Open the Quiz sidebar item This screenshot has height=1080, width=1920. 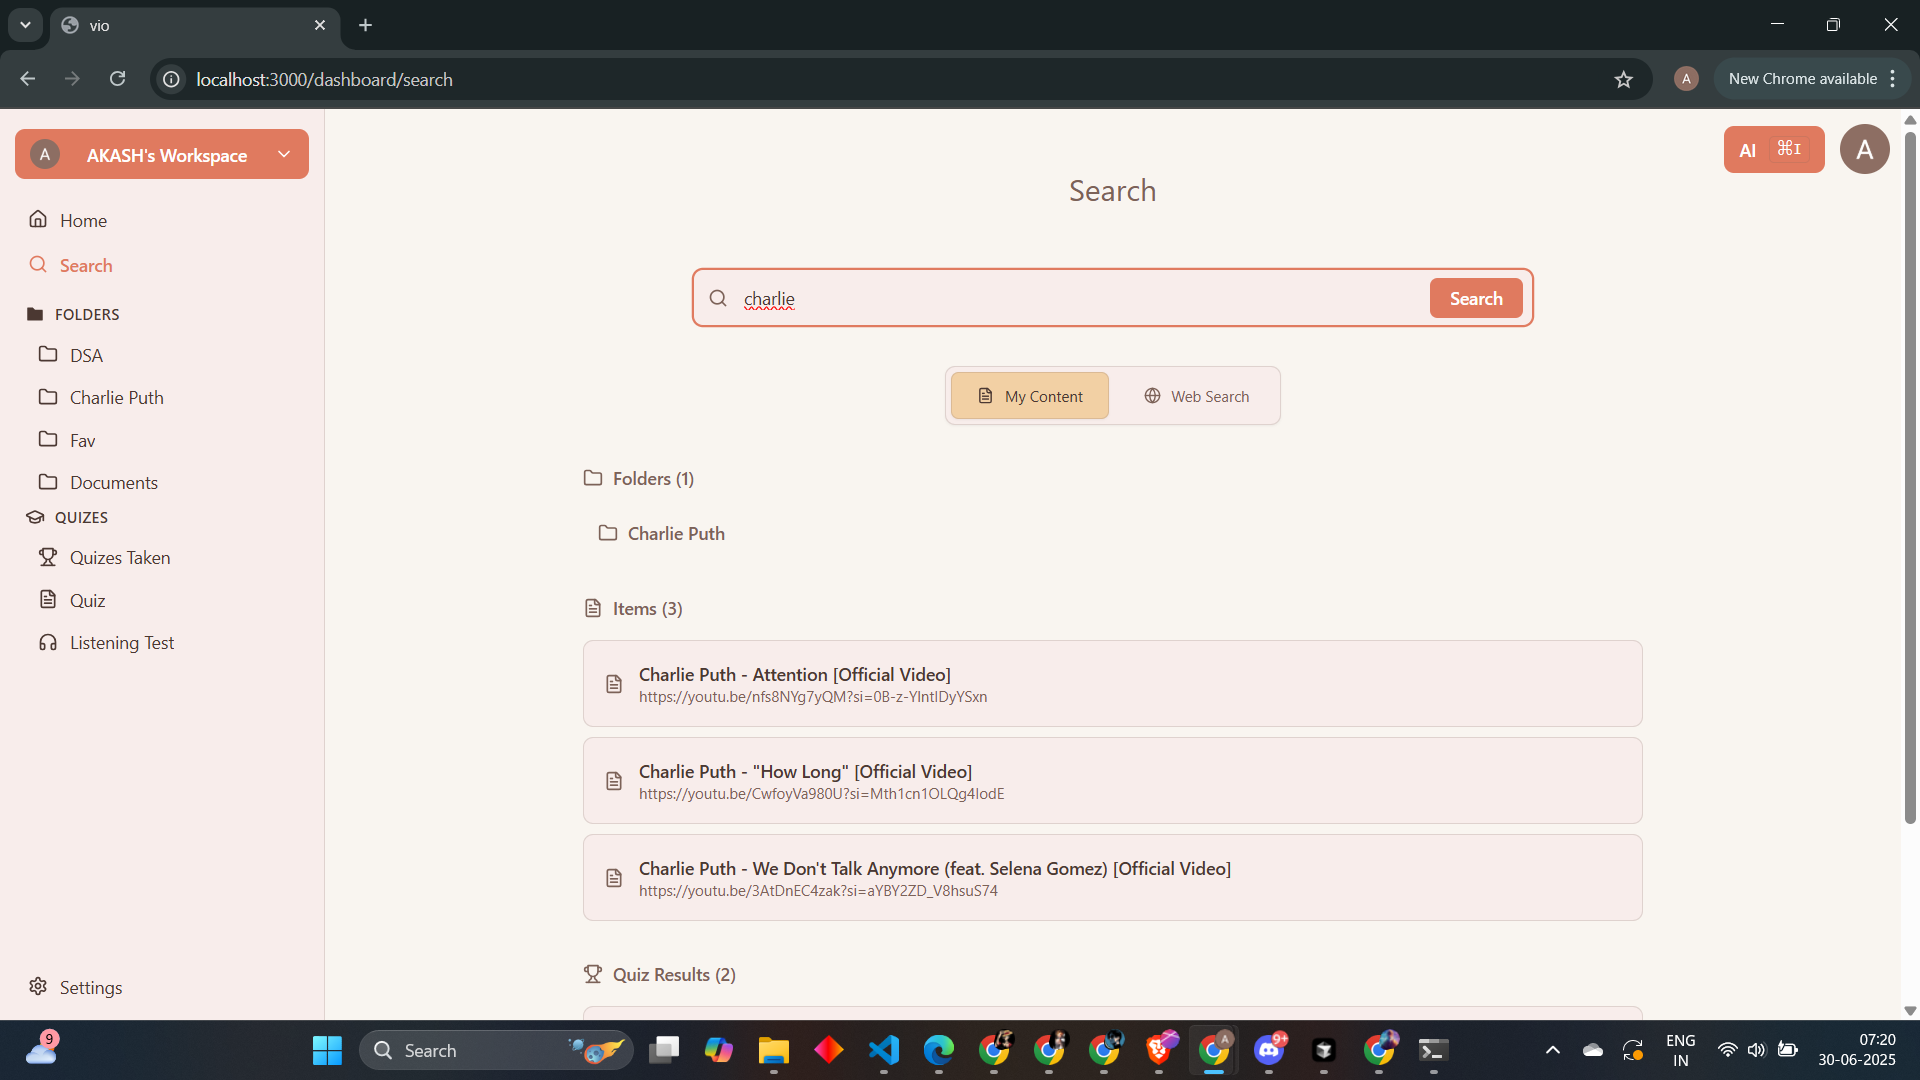[x=87, y=600]
